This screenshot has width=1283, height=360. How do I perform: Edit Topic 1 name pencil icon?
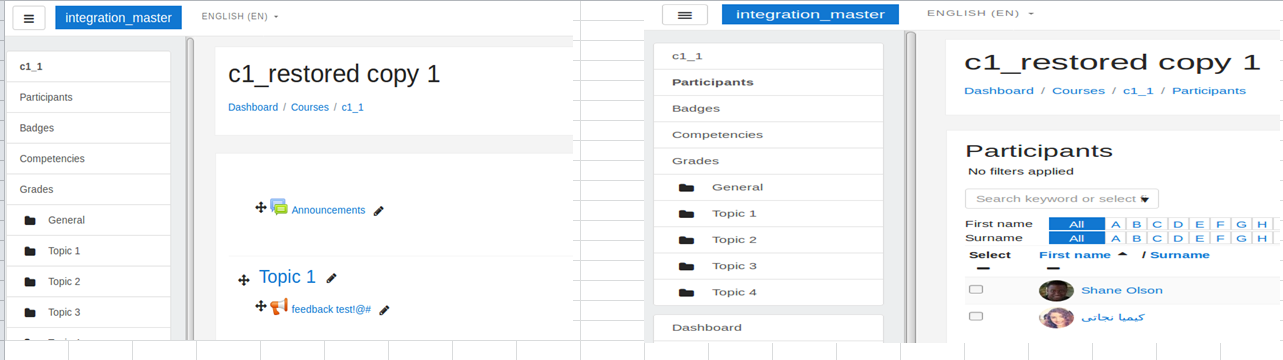point(331,278)
